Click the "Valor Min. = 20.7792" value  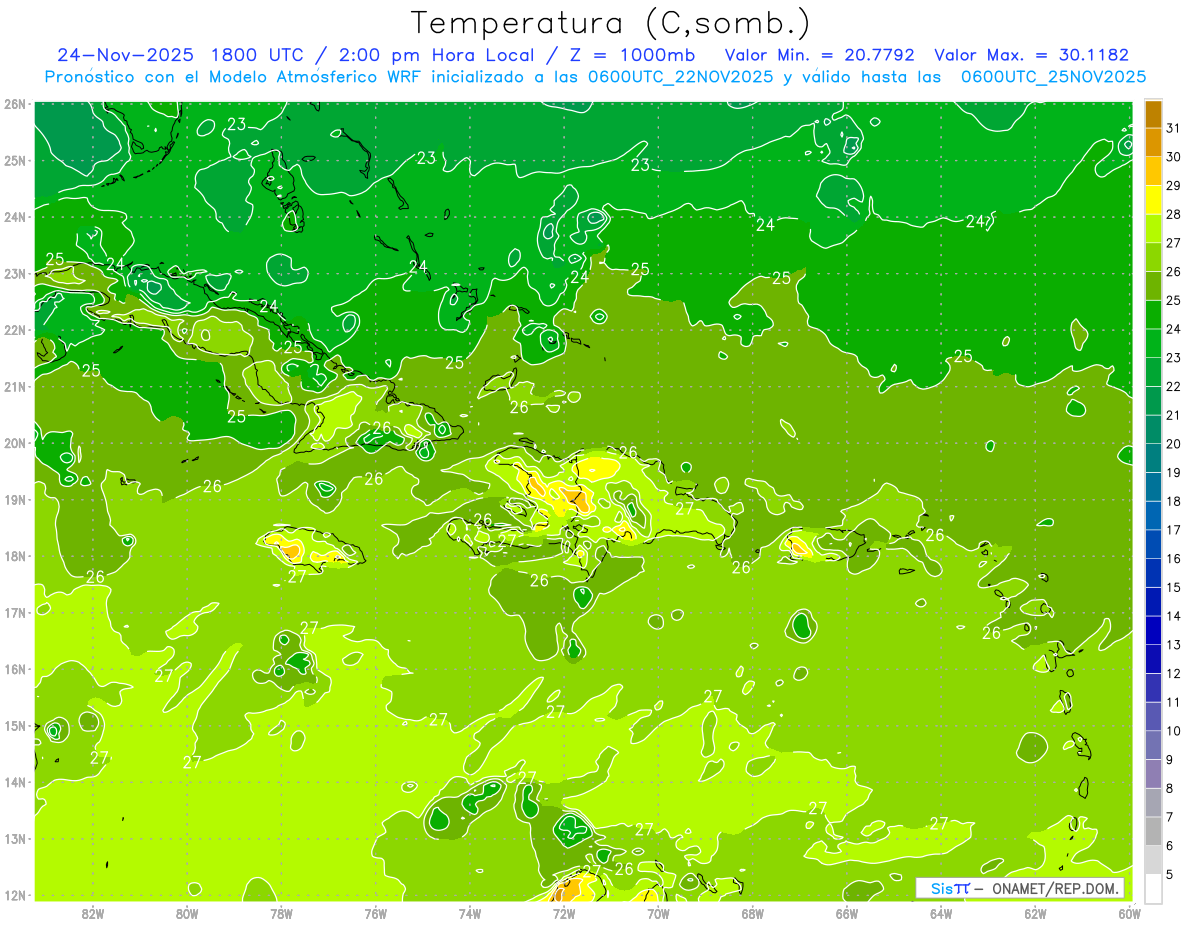tap(821, 55)
